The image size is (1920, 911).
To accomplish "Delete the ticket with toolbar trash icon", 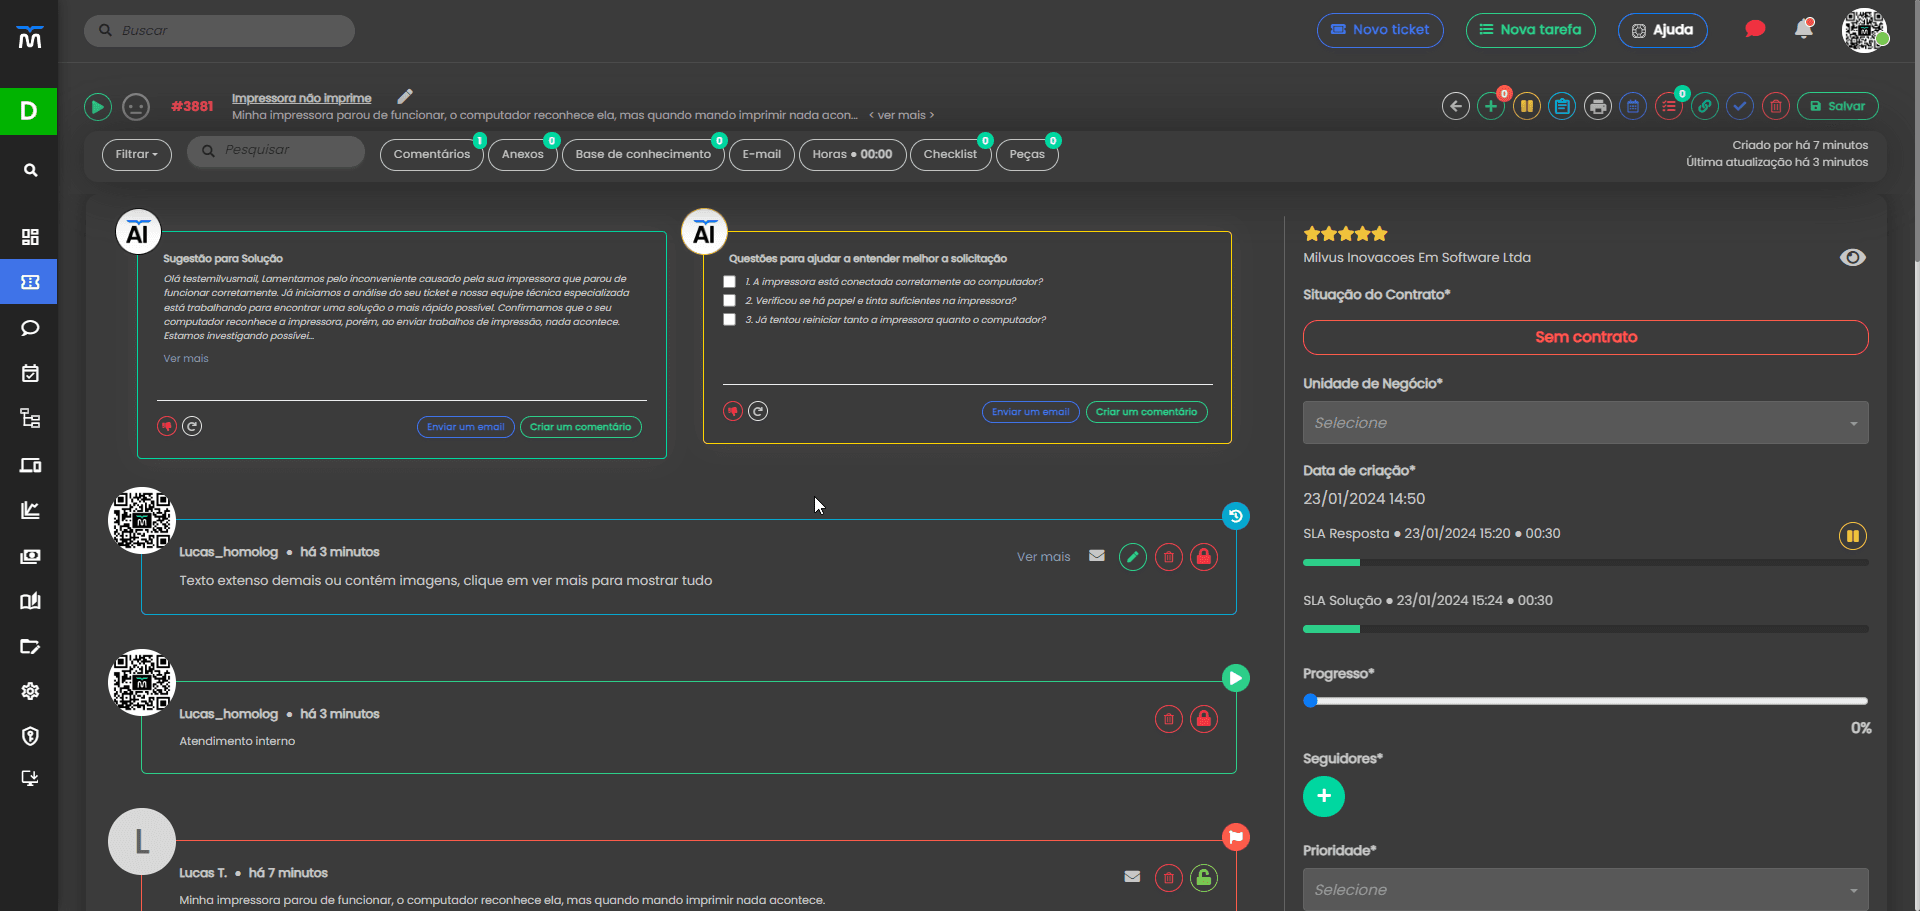I will point(1776,106).
